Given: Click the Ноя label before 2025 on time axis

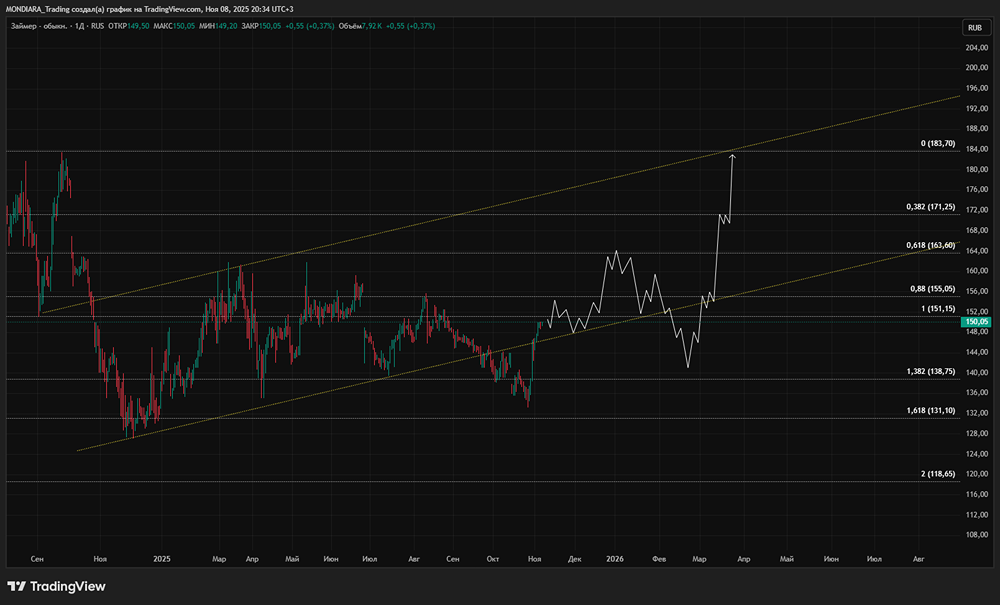Looking at the screenshot, I should pyautogui.click(x=98, y=557).
